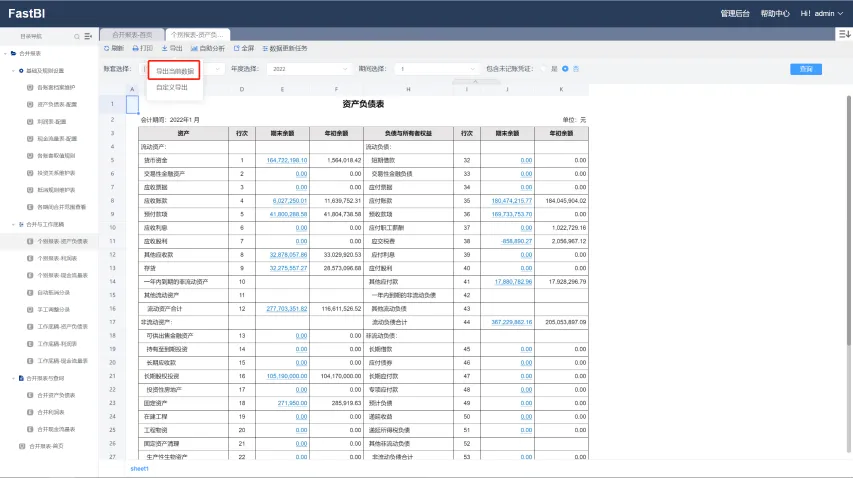This screenshot has width=853, height=478.
Task: Click the vertical scrollbar of the report
Action: coord(849,220)
